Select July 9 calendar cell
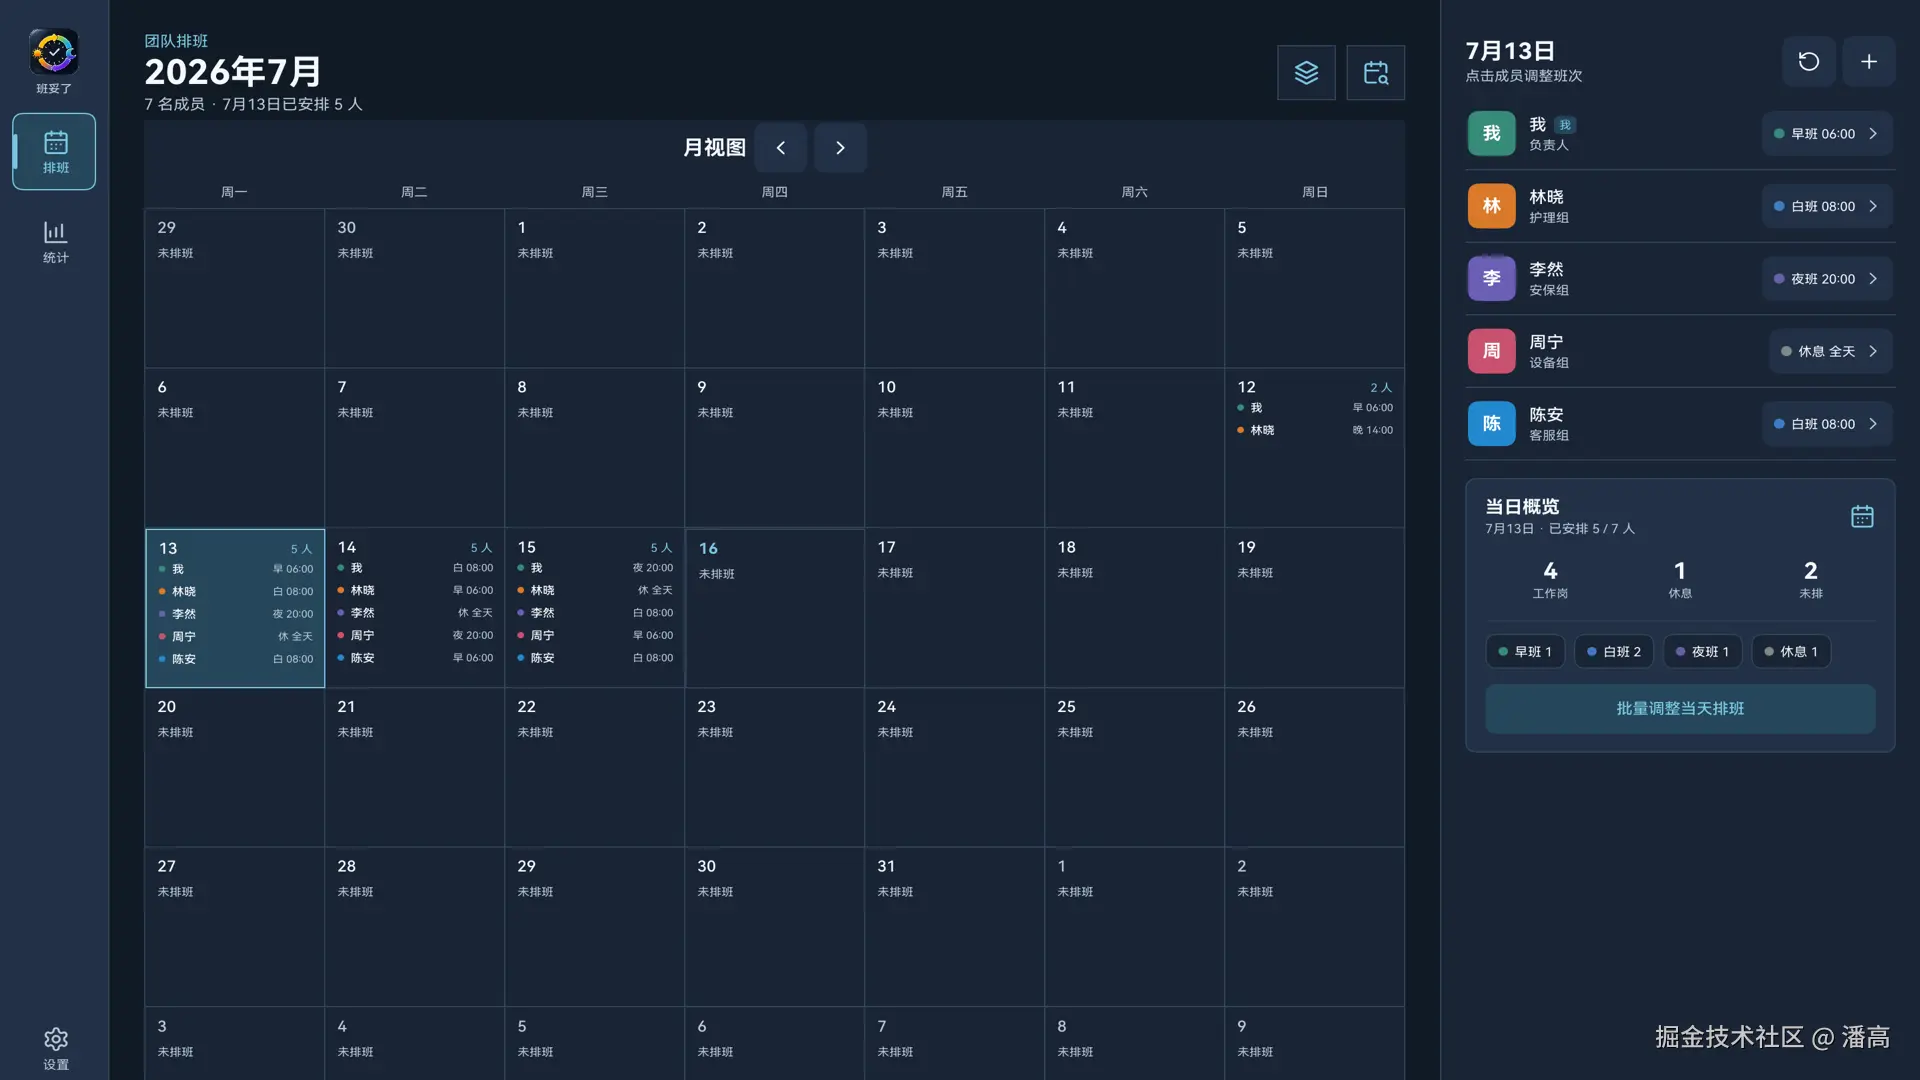The image size is (1920, 1080). (775, 448)
